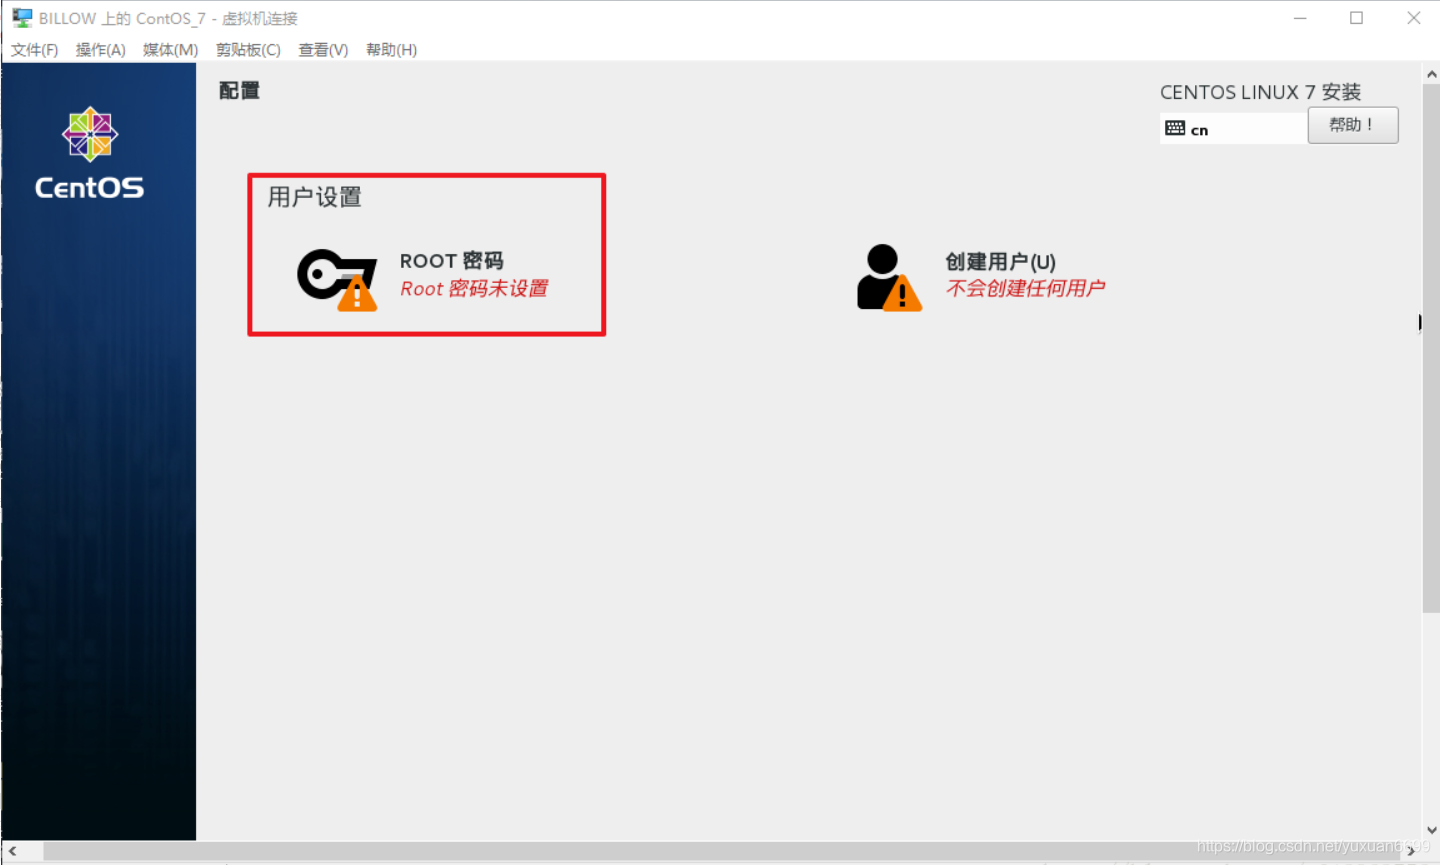Screen dimensions: 1440x865
Task: Open the 媒体(M) menu
Action: point(170,50)
